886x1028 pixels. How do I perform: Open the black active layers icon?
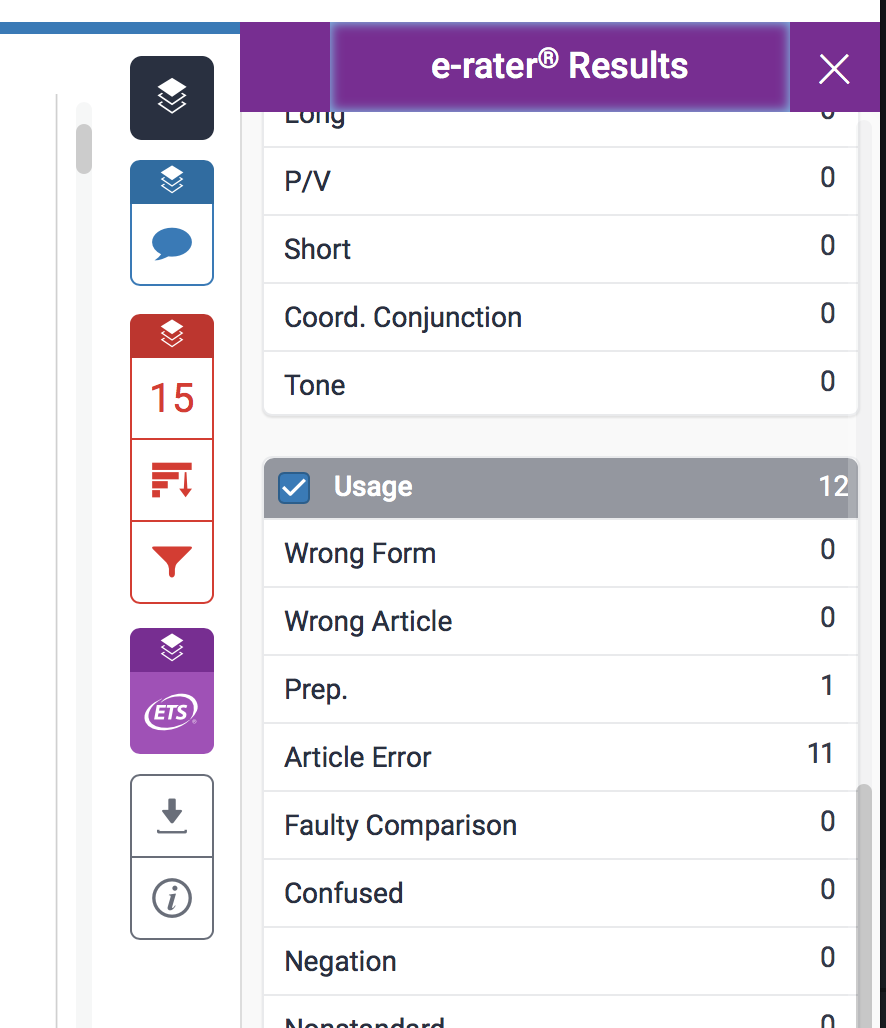[172, 98]
